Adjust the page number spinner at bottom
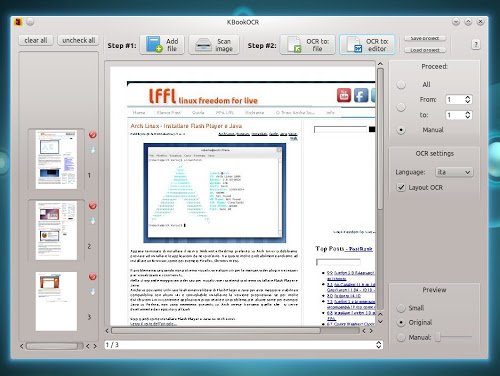 coord(378,345)
